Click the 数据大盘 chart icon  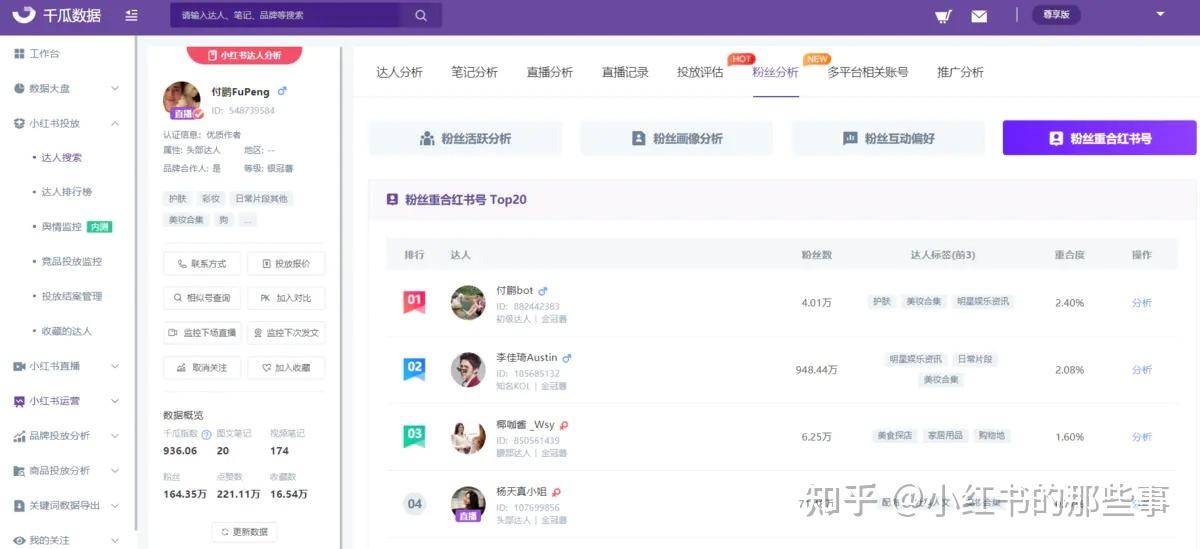pyautogui.click(x=19, y=88)
